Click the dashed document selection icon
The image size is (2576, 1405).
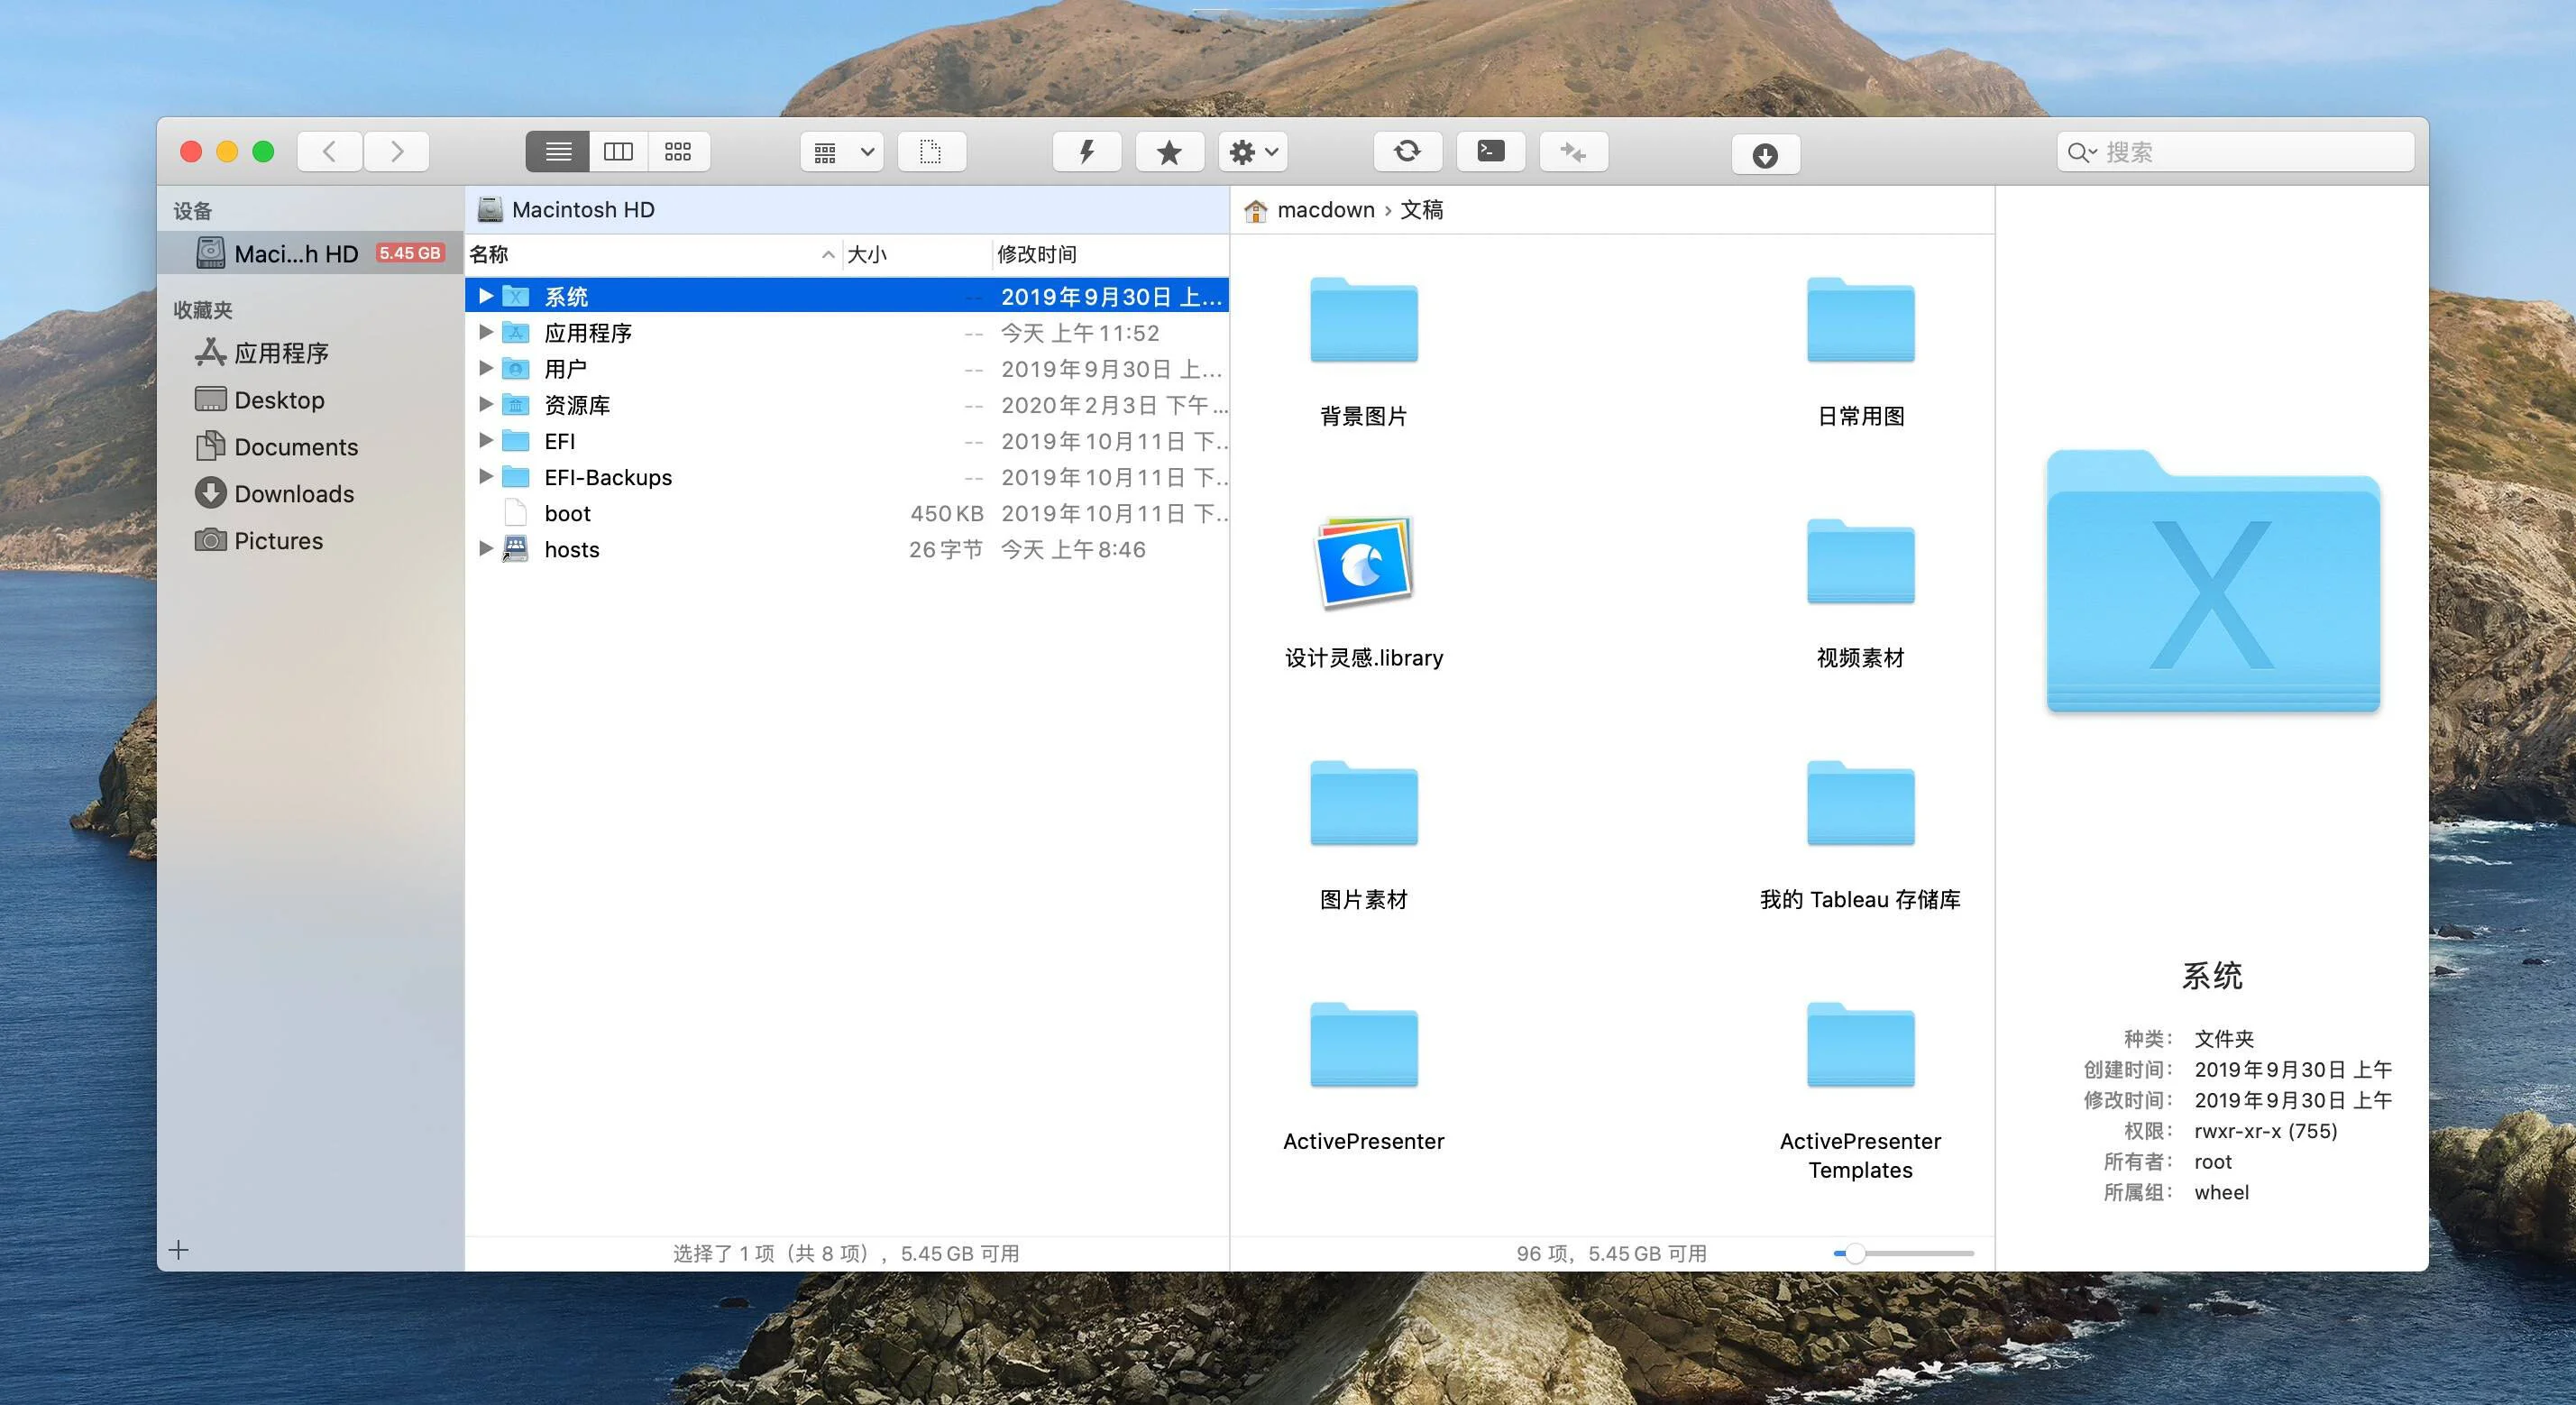[931, 151]
